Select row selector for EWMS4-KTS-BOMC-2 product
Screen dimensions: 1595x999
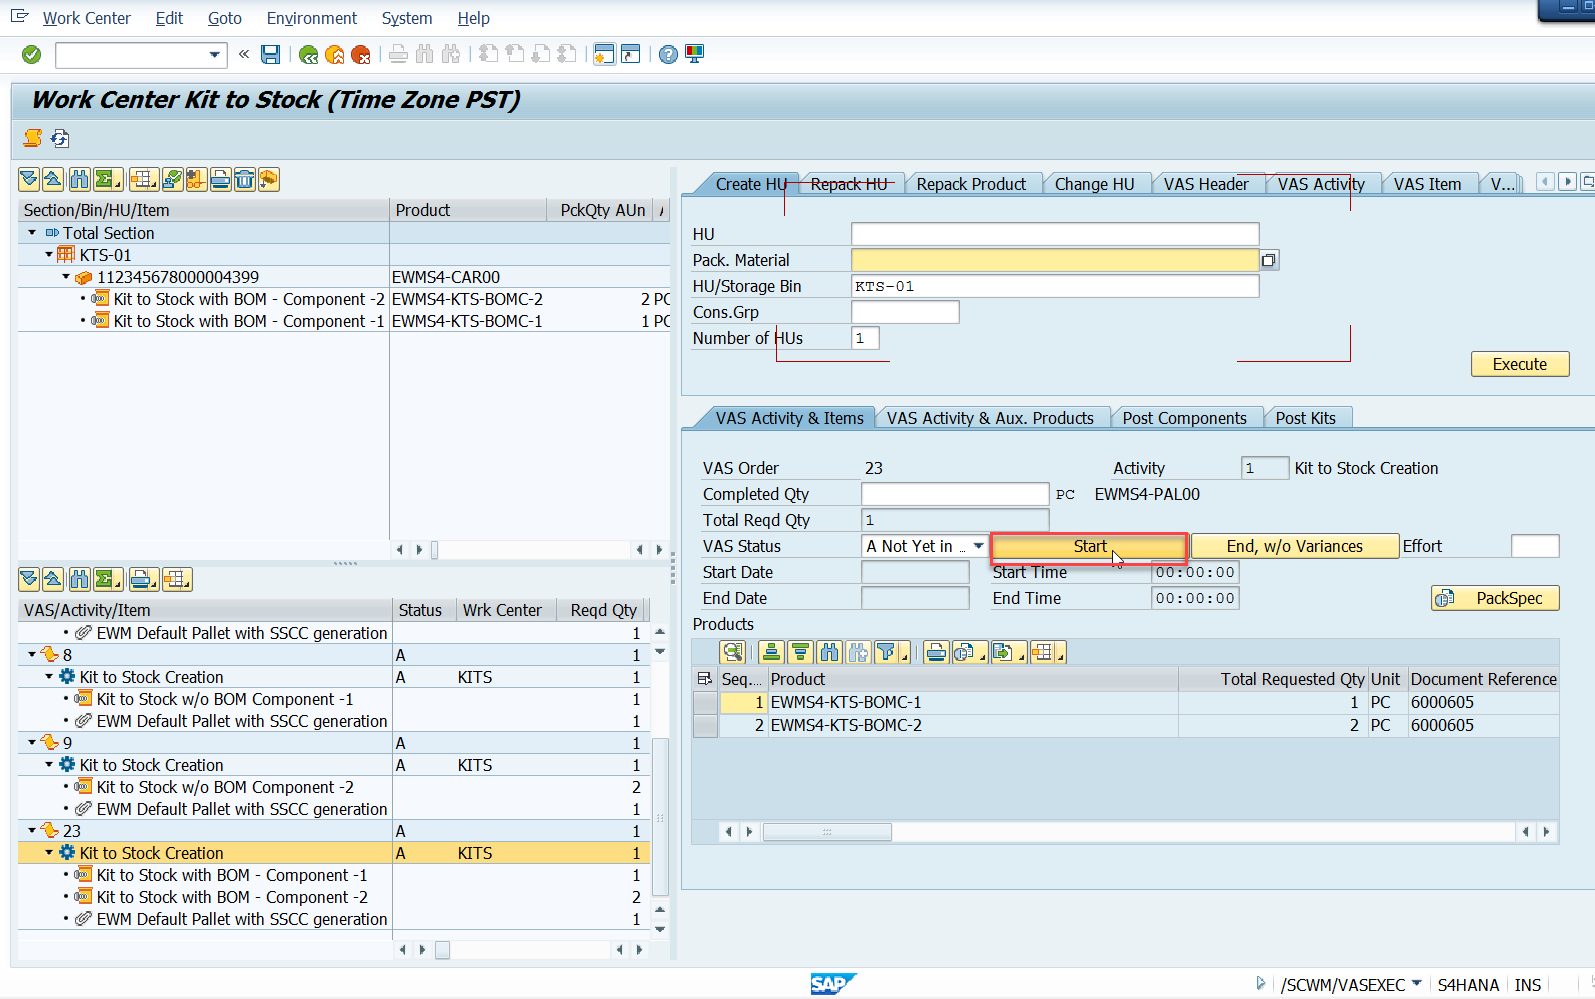pyautogui.click(x=705, y=725)
